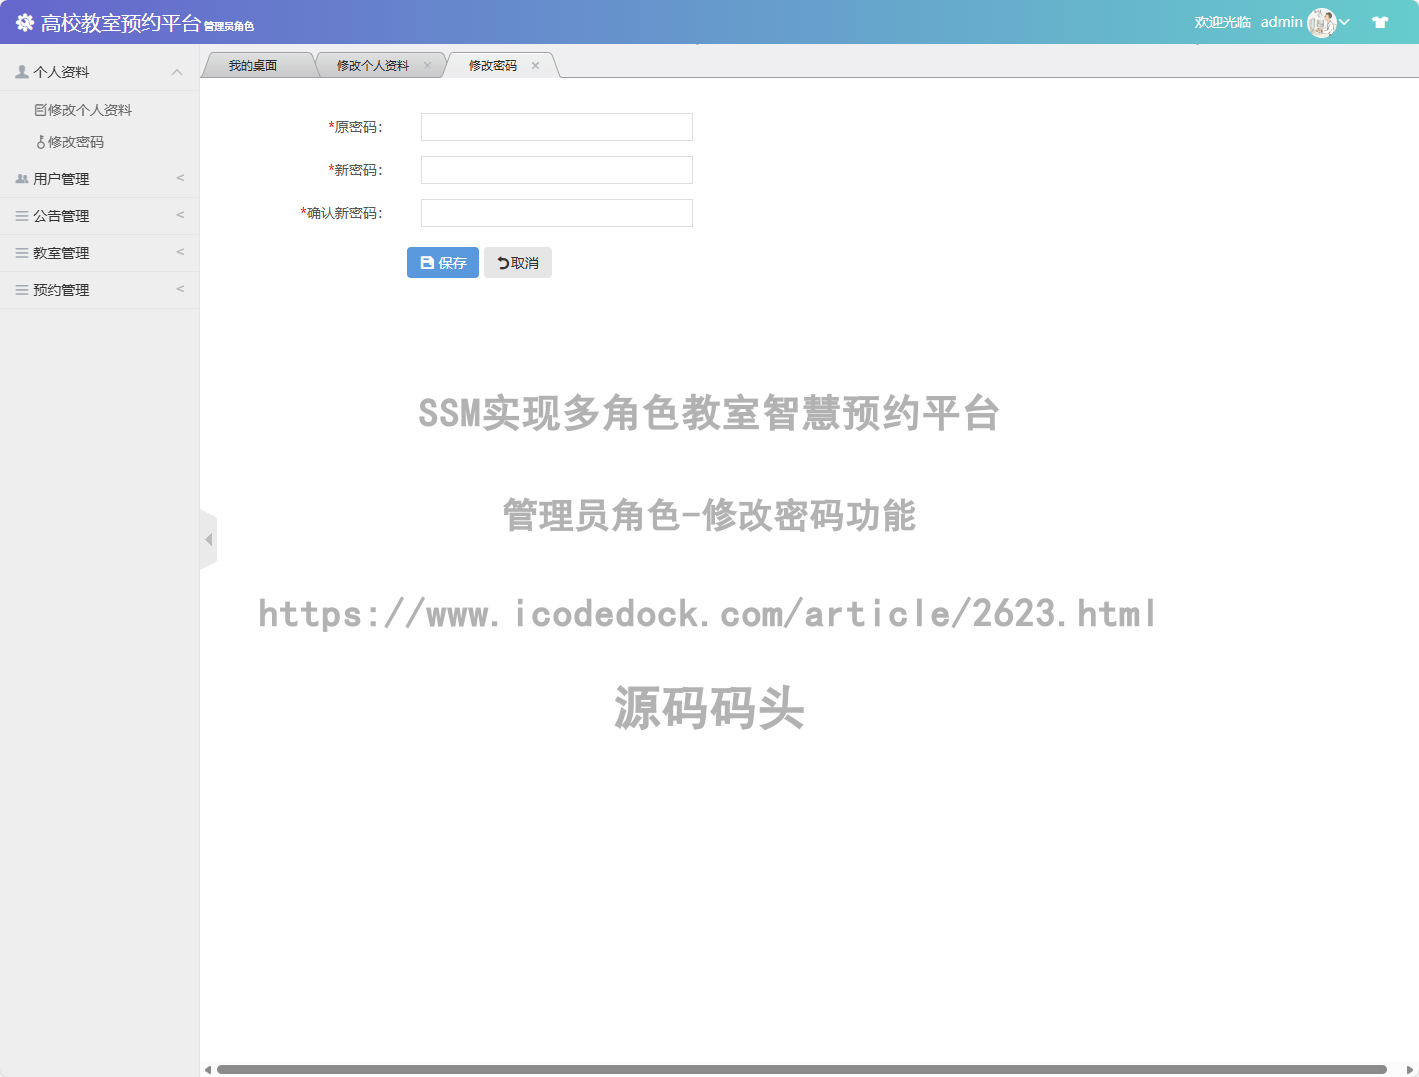Click the key icon next to 修改密码
The image size is (1419, 1077).
41,141
